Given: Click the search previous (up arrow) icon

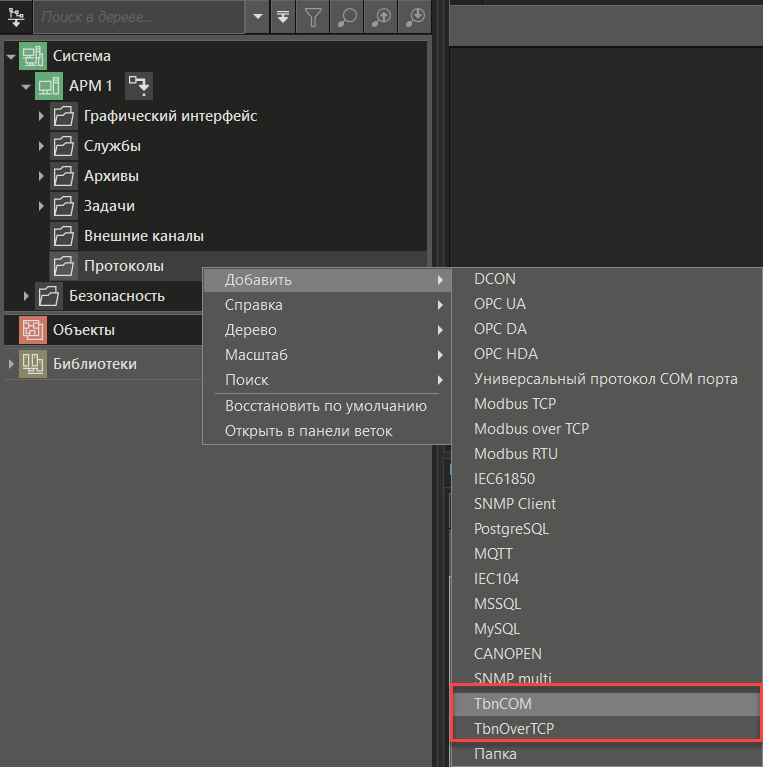Looking at the screenshot, I should [380, 17].
